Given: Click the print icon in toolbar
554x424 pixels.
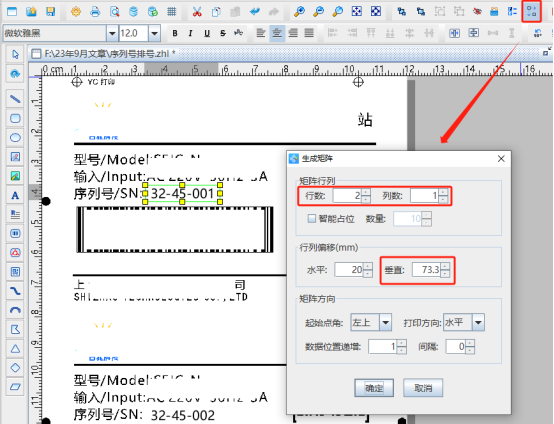Looking at the screenshot, I should tap(95, 12).
